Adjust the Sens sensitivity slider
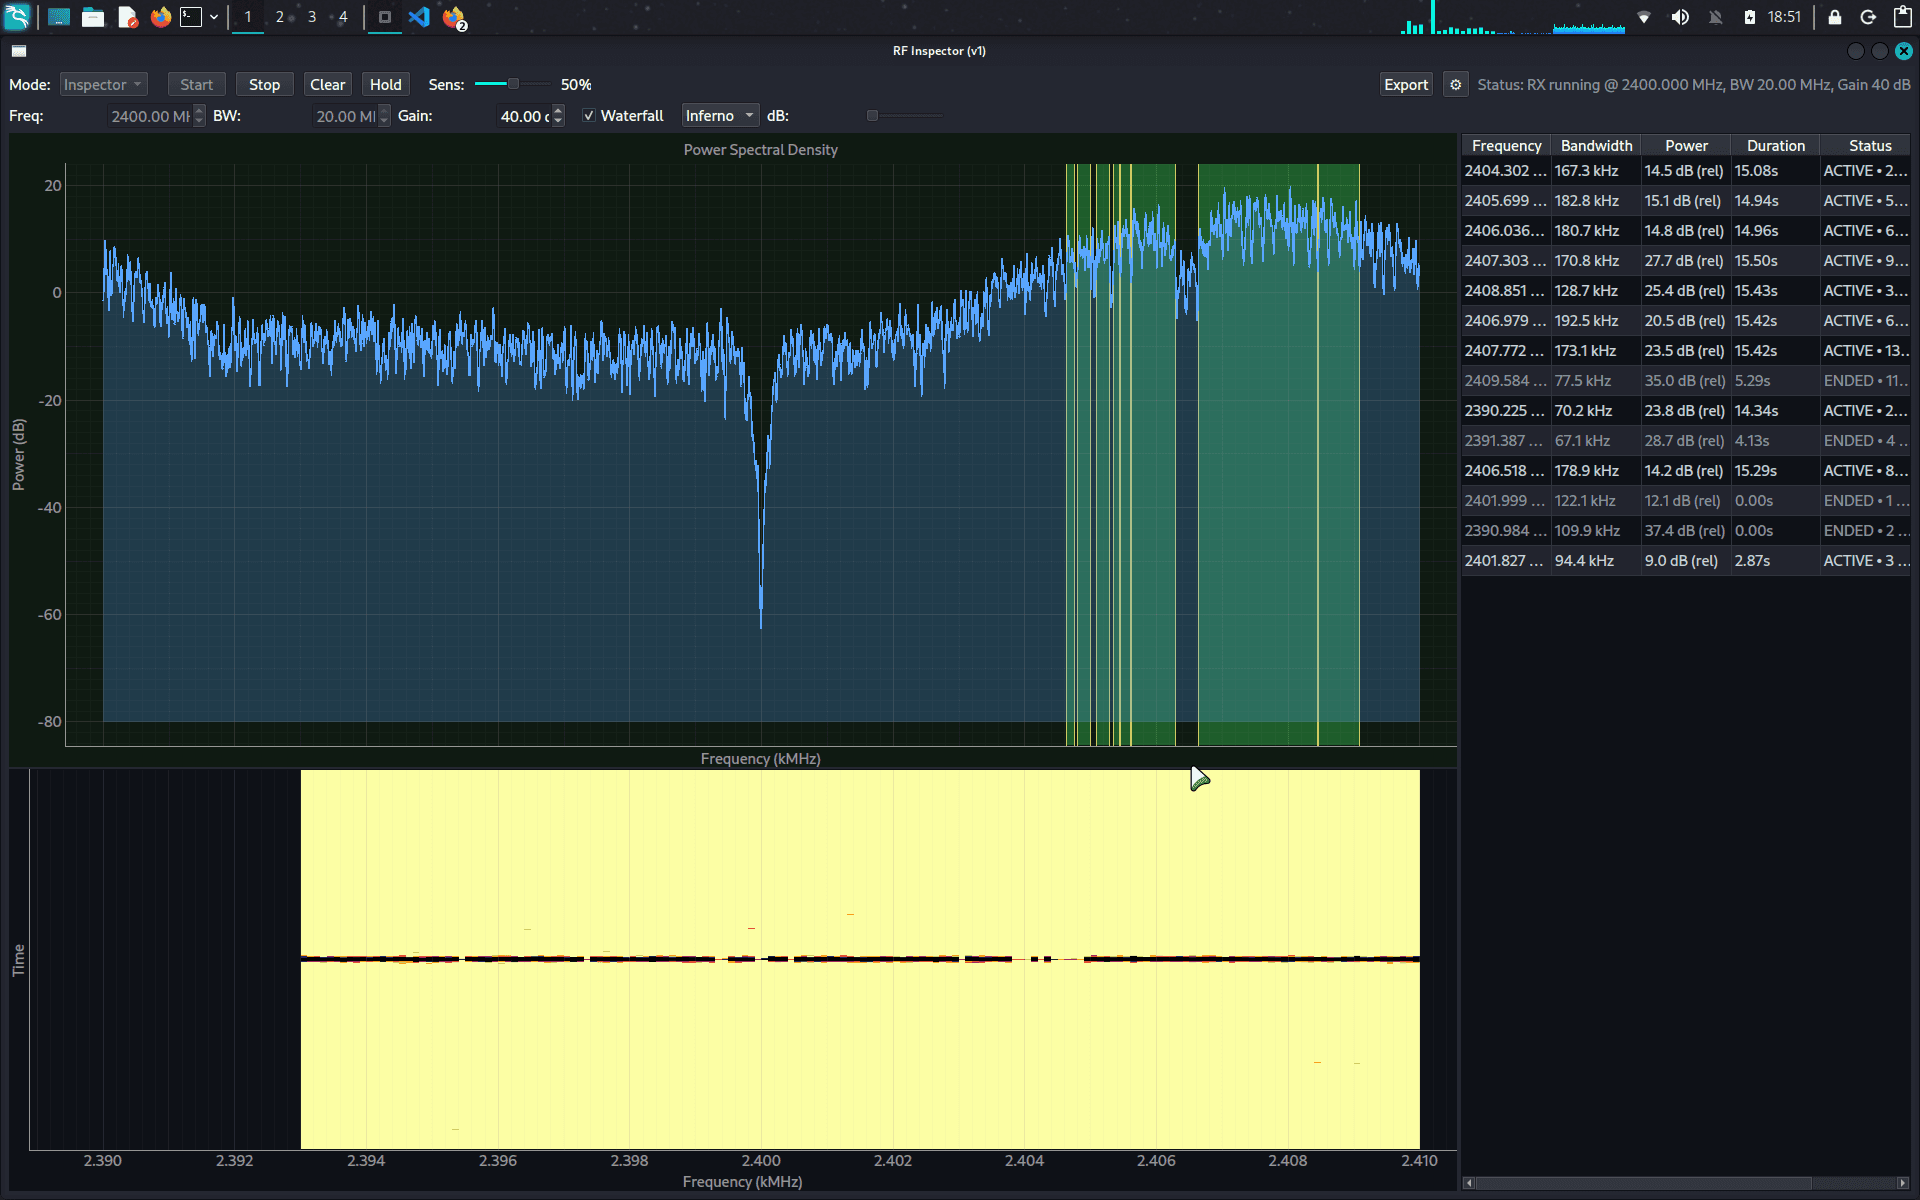The image size is (1920, 1200). [x=512, y=84]
